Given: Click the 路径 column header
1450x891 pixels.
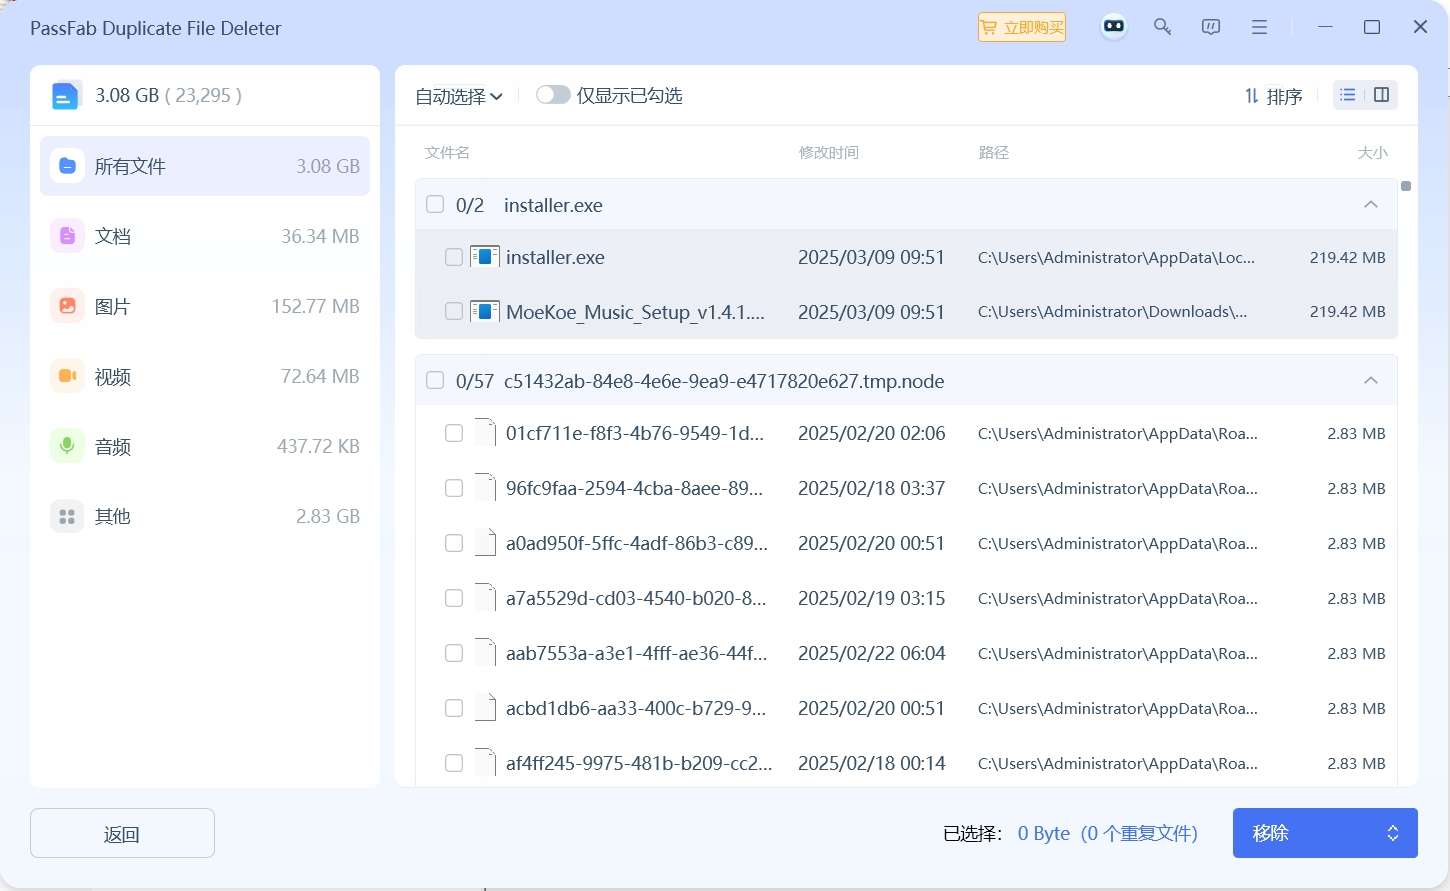Looking at the screenshot, I should [x=993, y=153].
